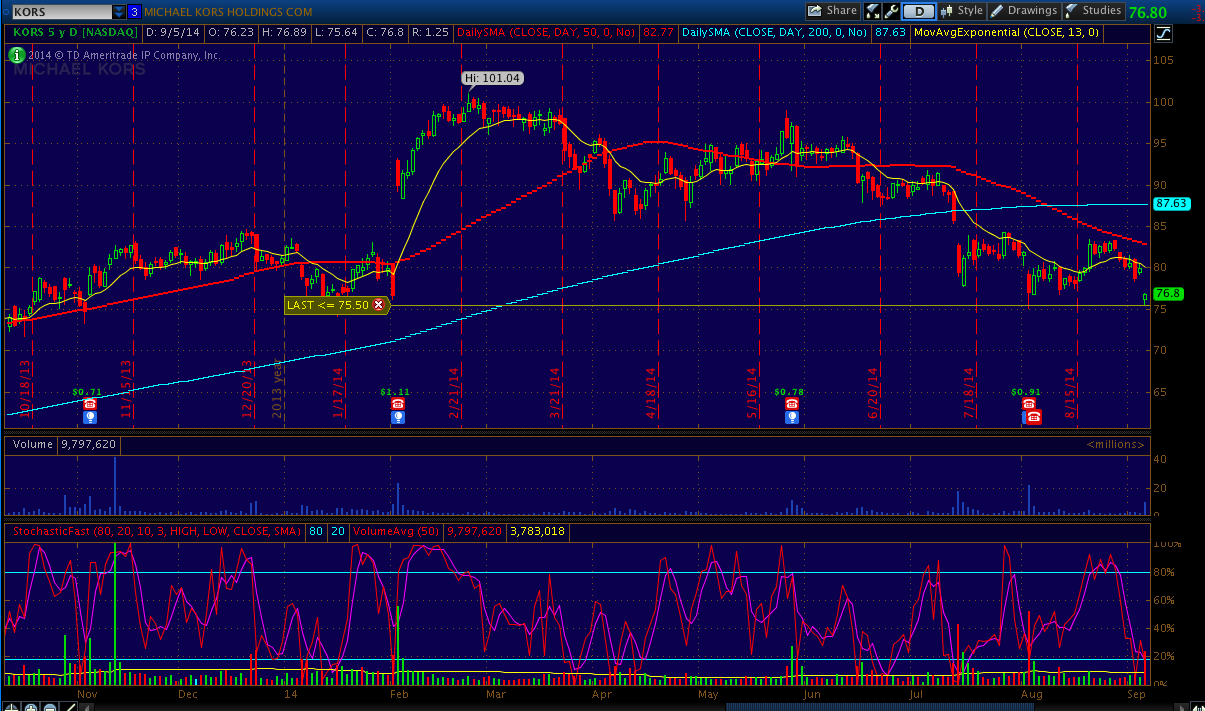Toggle the D daily timeframe button

click(918, 11)
